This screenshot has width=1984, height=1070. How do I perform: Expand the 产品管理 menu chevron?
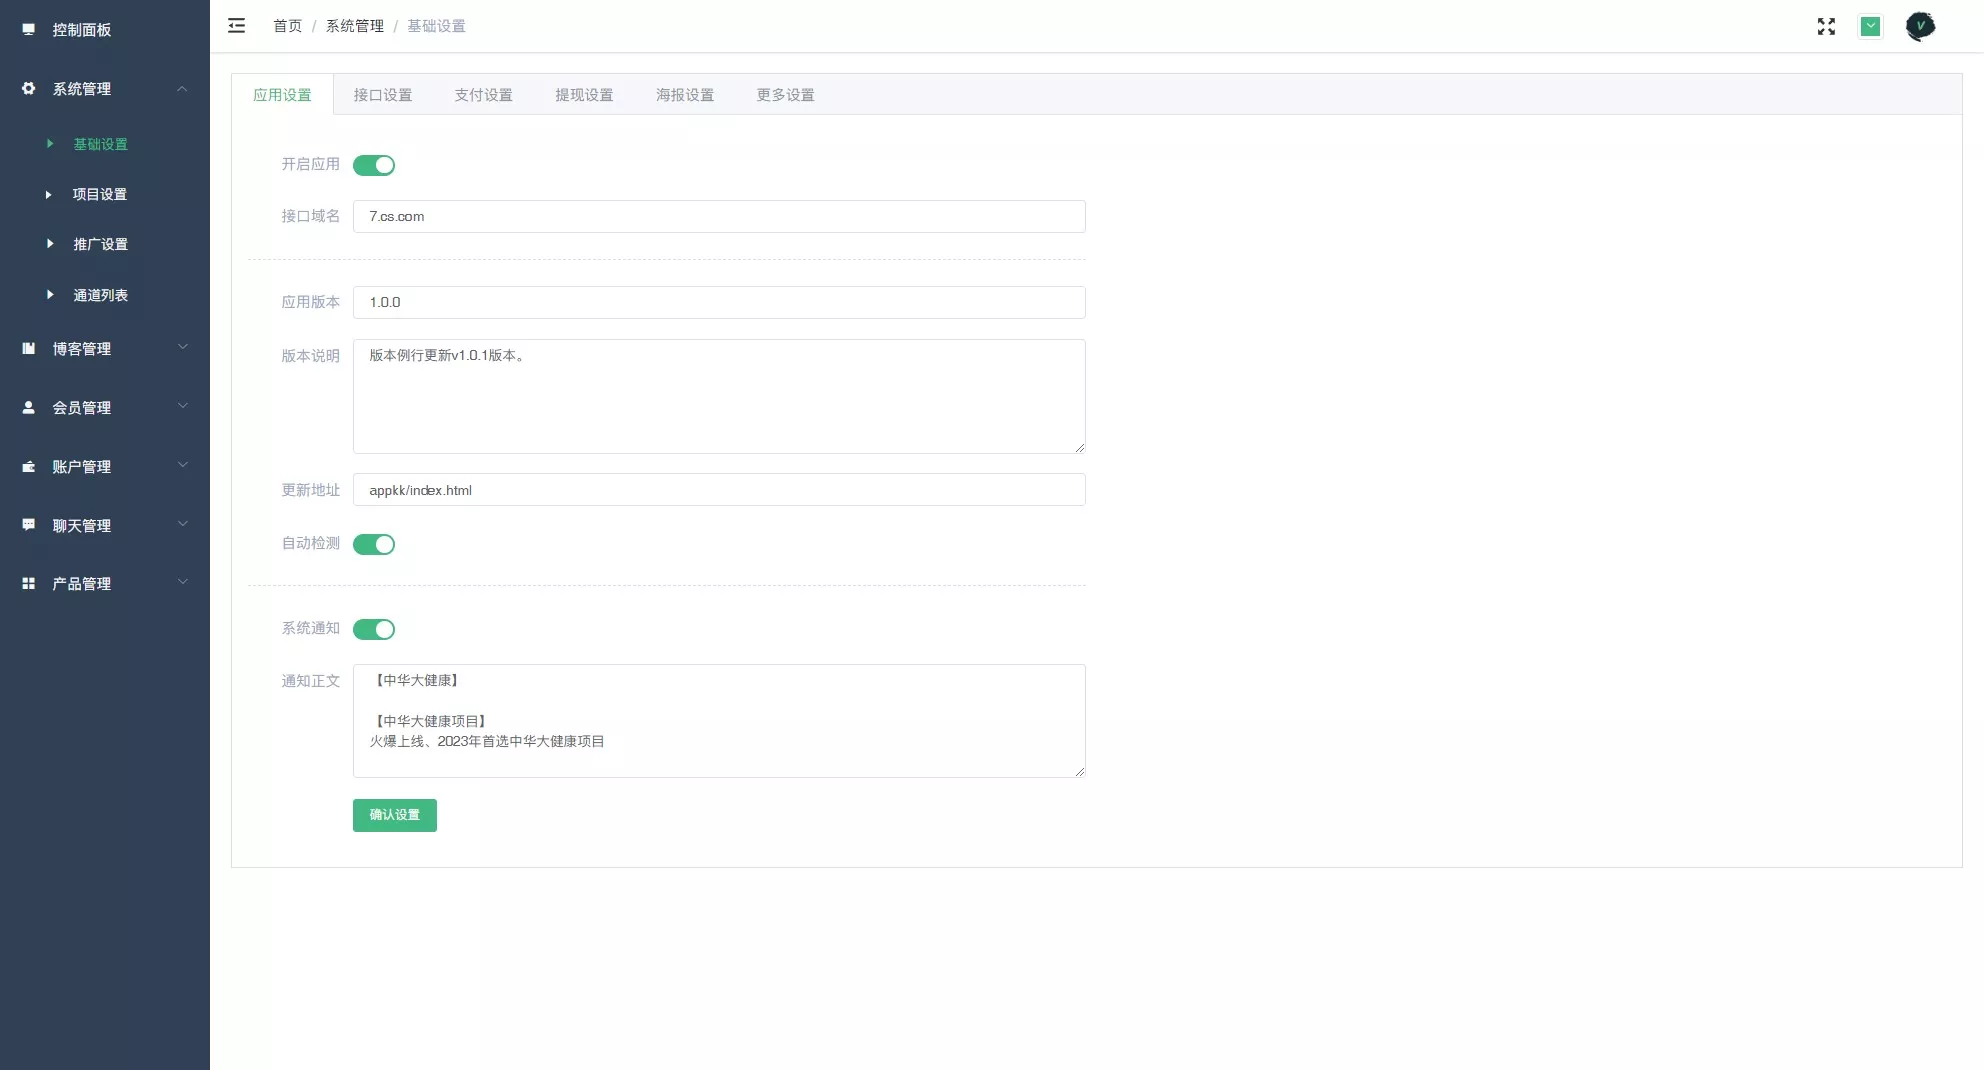(183, 583)
